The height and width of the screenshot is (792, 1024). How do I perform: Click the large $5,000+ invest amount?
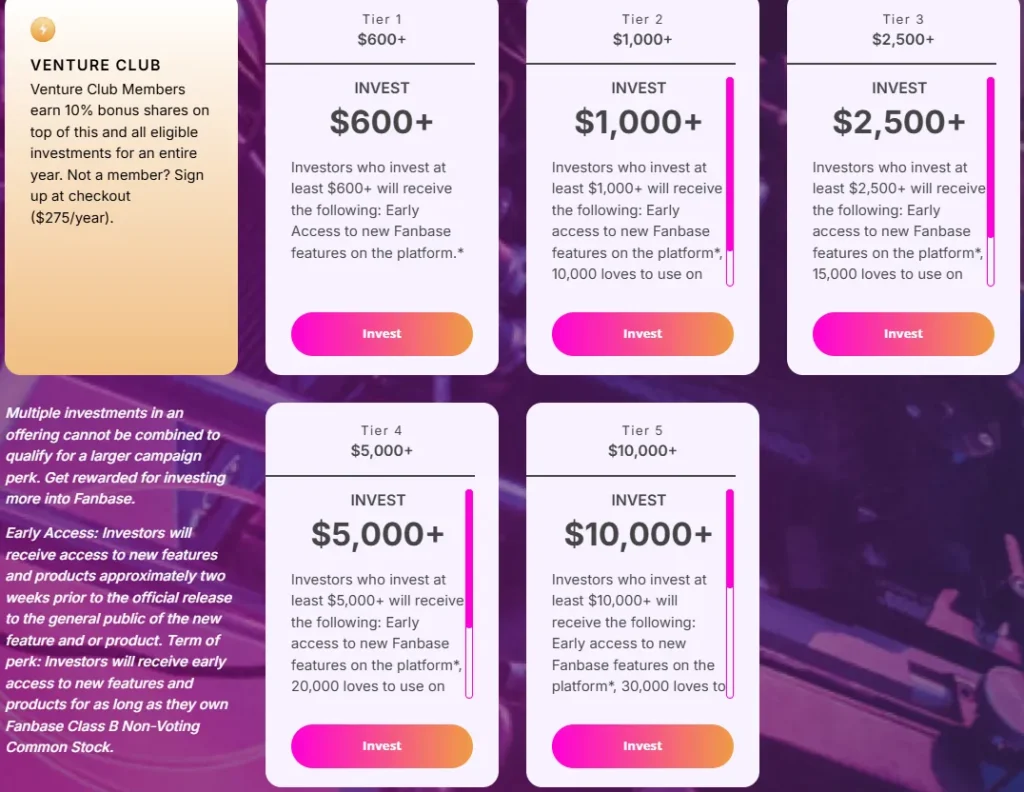point(377,534)
